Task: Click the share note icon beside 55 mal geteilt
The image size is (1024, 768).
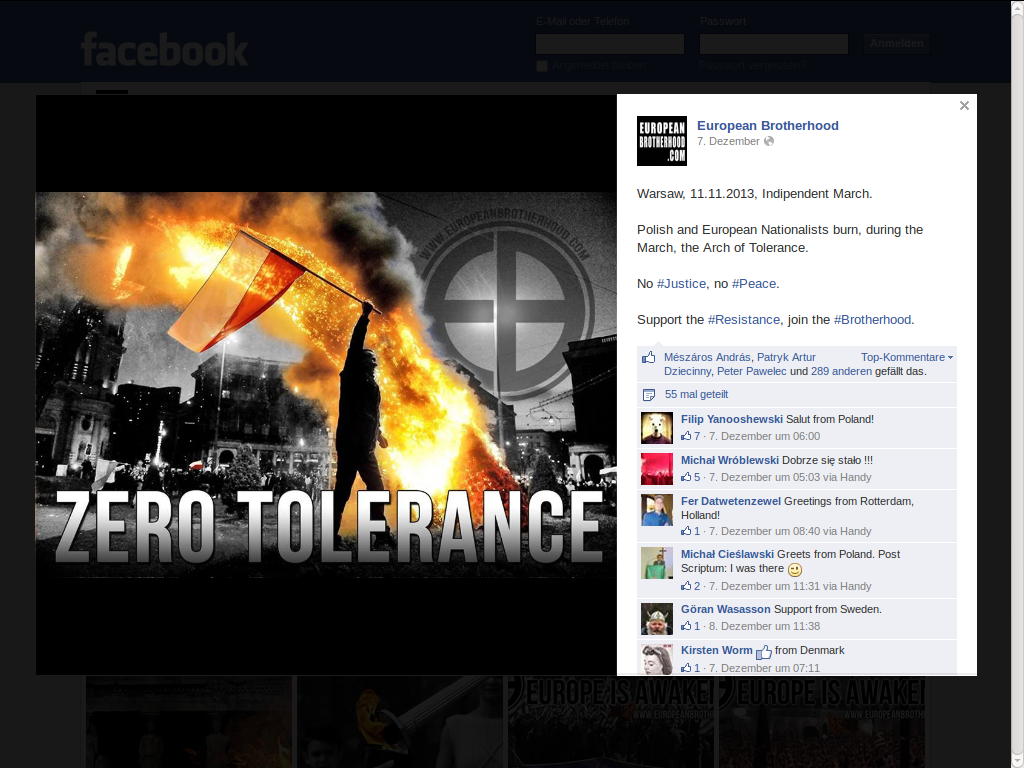Action: (648, 395)
